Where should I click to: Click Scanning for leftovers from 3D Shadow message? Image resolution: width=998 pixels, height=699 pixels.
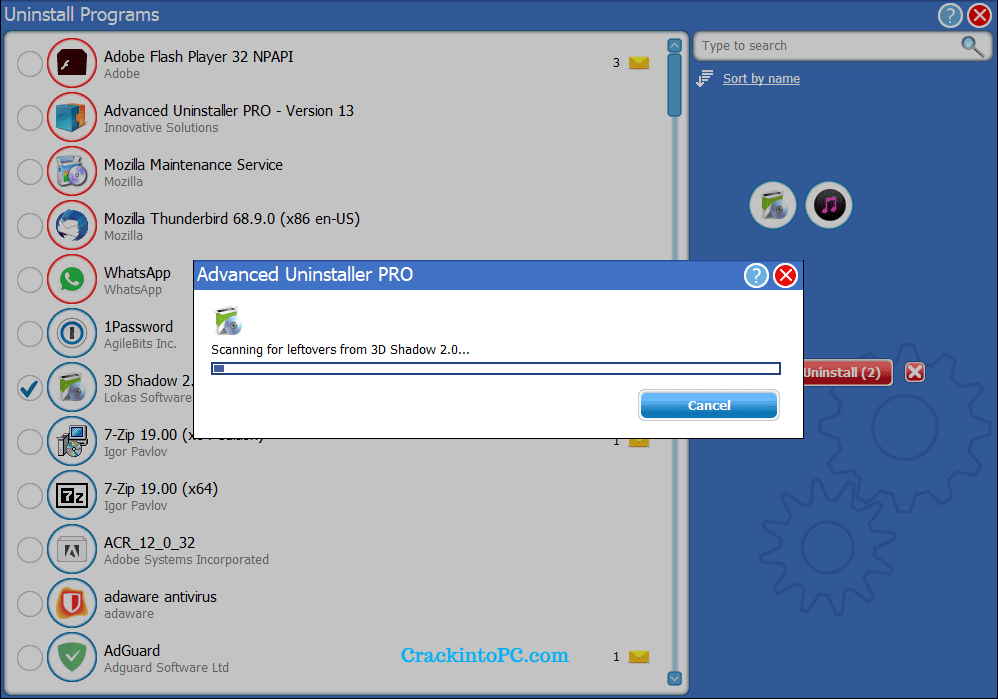(x=340, y=350)
